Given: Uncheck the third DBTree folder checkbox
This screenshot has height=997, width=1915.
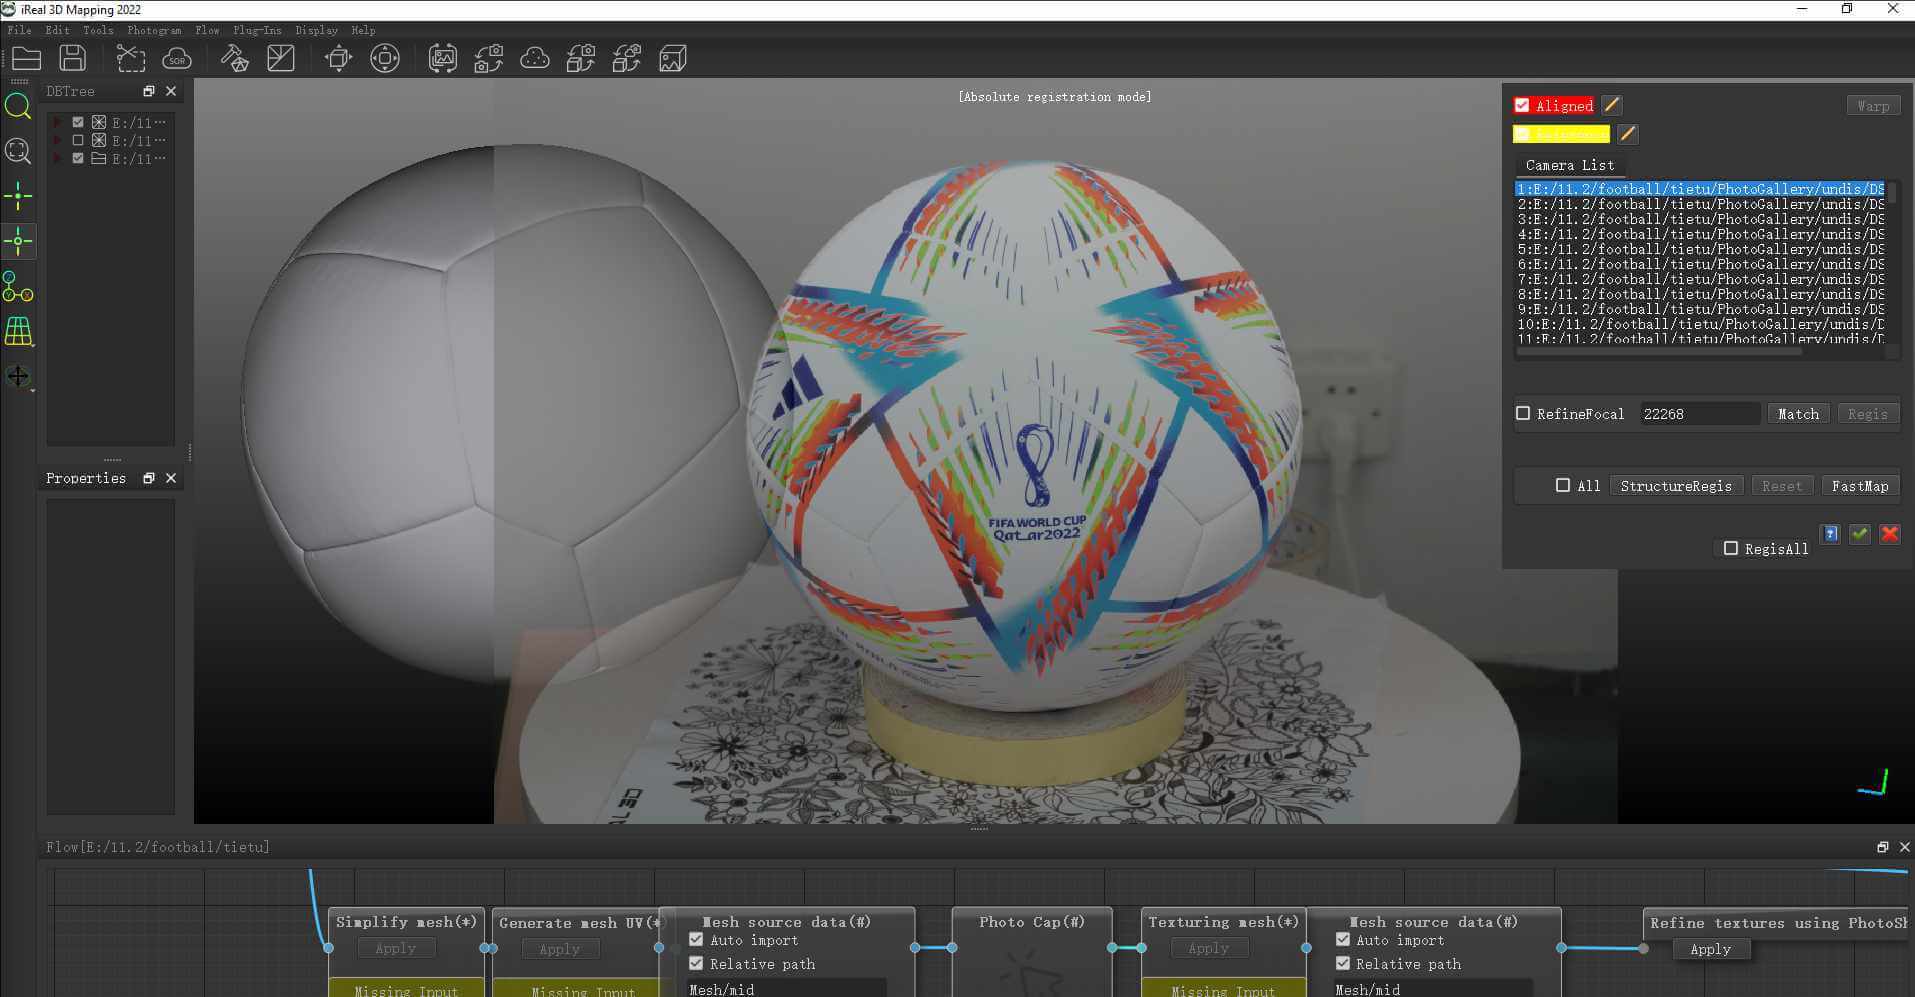Looking at the screenshot, I should pyautogui.click(x=78, y=158).
